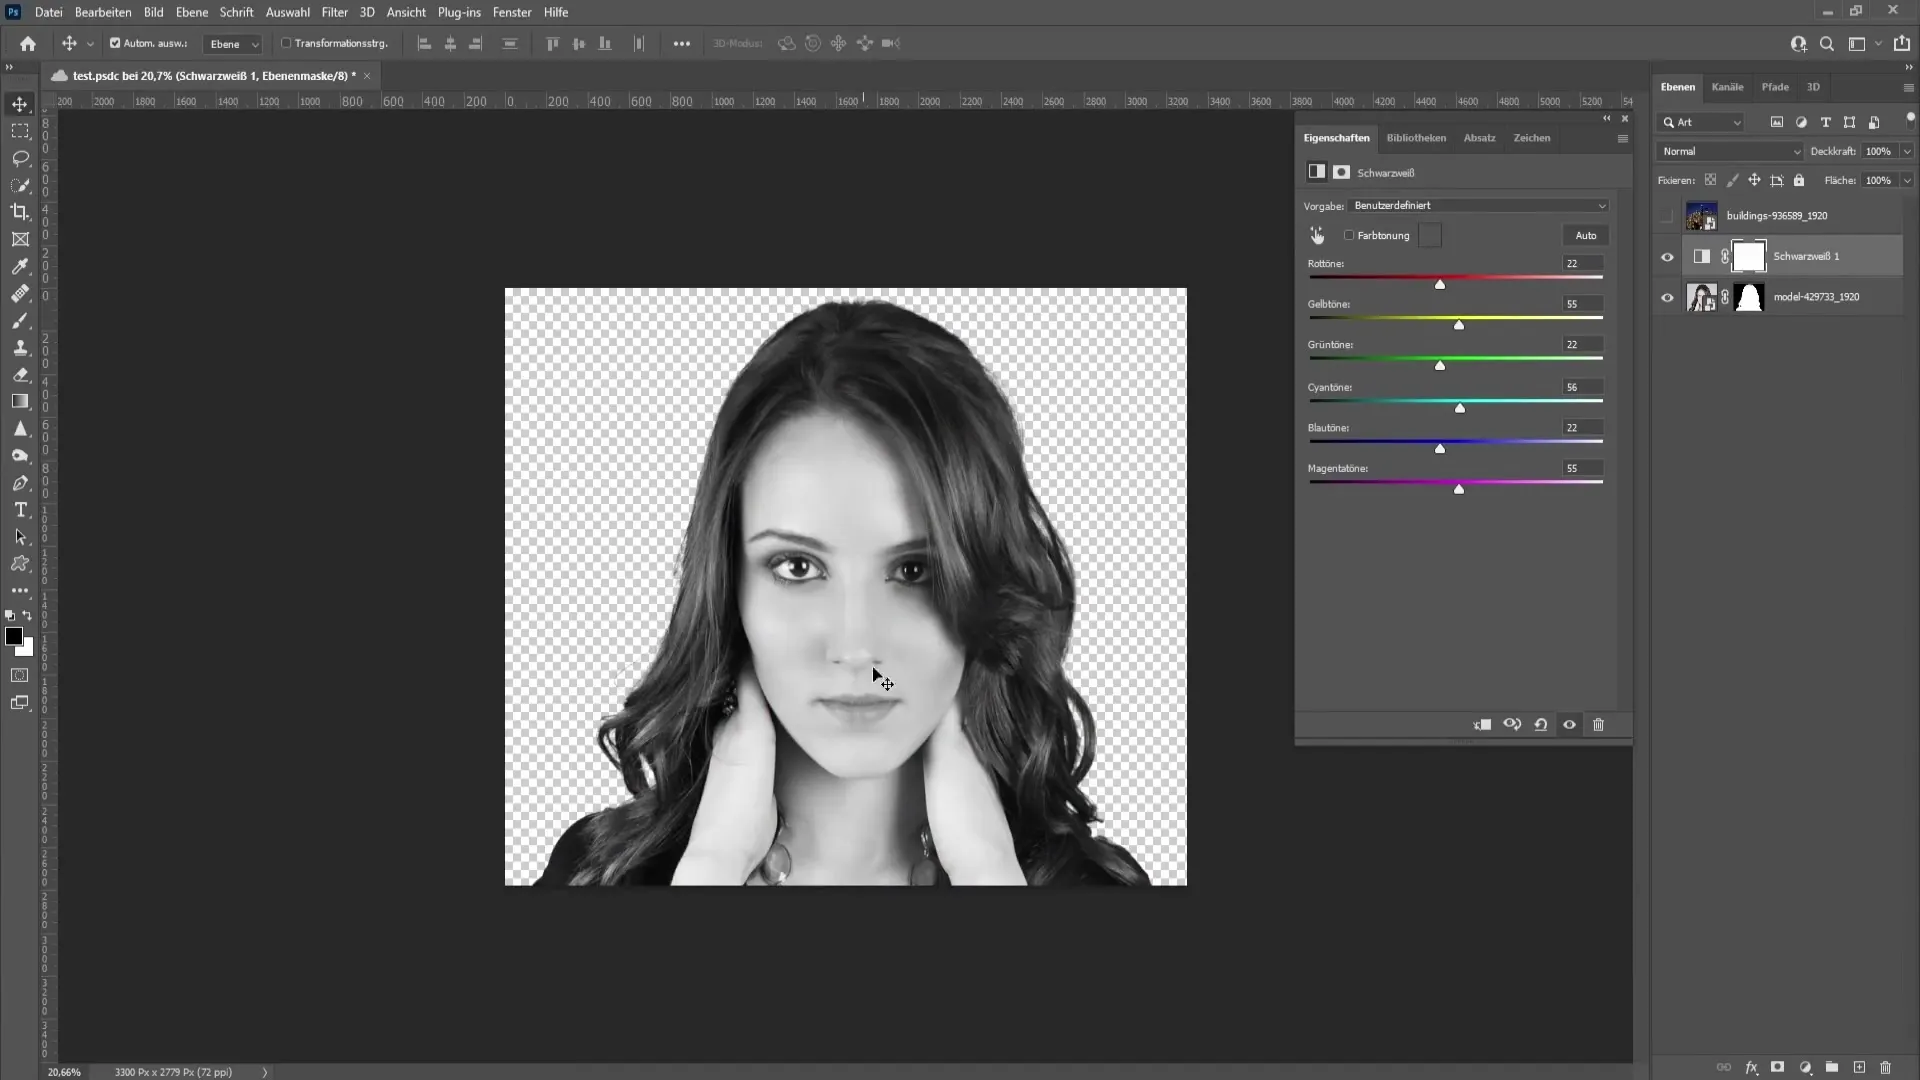Open the Eigenschaften tab
The image size is (1920, 1080).
click(x=1337, y=137)
